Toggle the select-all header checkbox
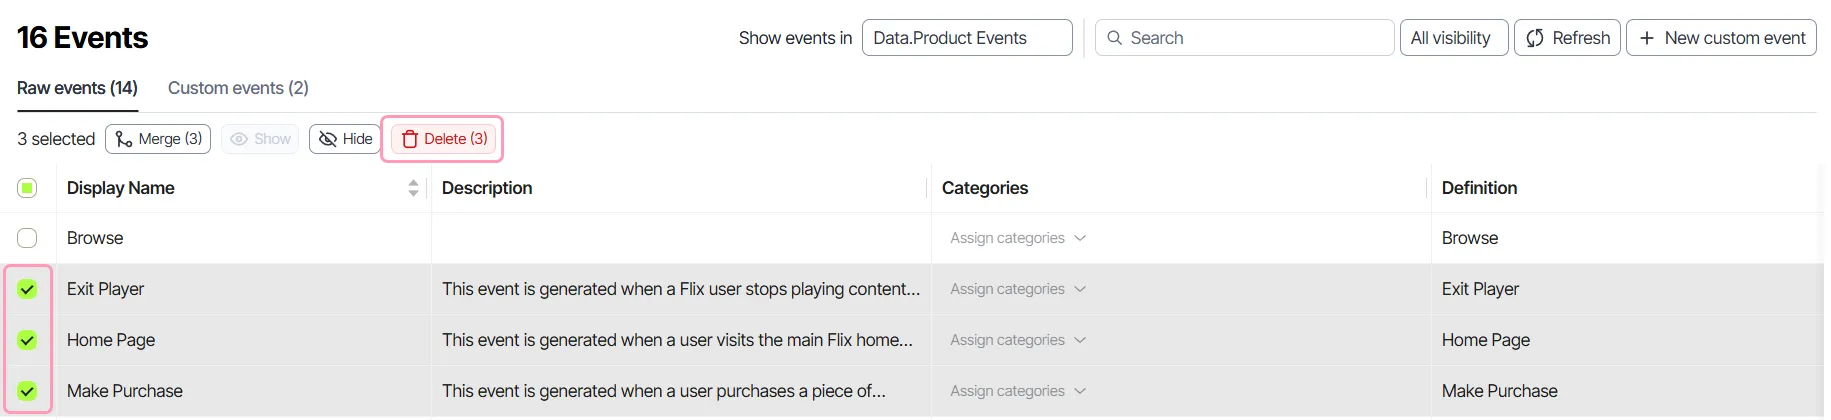The width and height of the screenshot is (1831, 420). click(27, 188)
